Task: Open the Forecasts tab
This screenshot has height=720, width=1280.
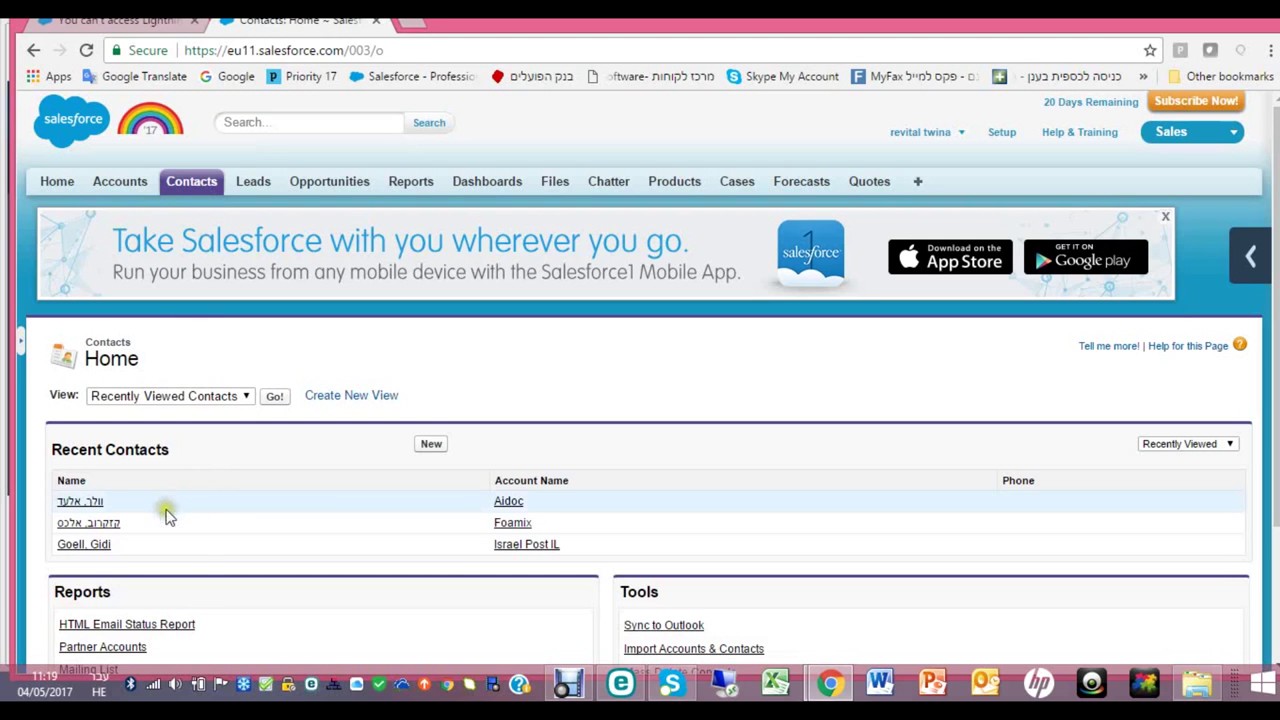Action: pyautogui.click(x=801, y=181)
